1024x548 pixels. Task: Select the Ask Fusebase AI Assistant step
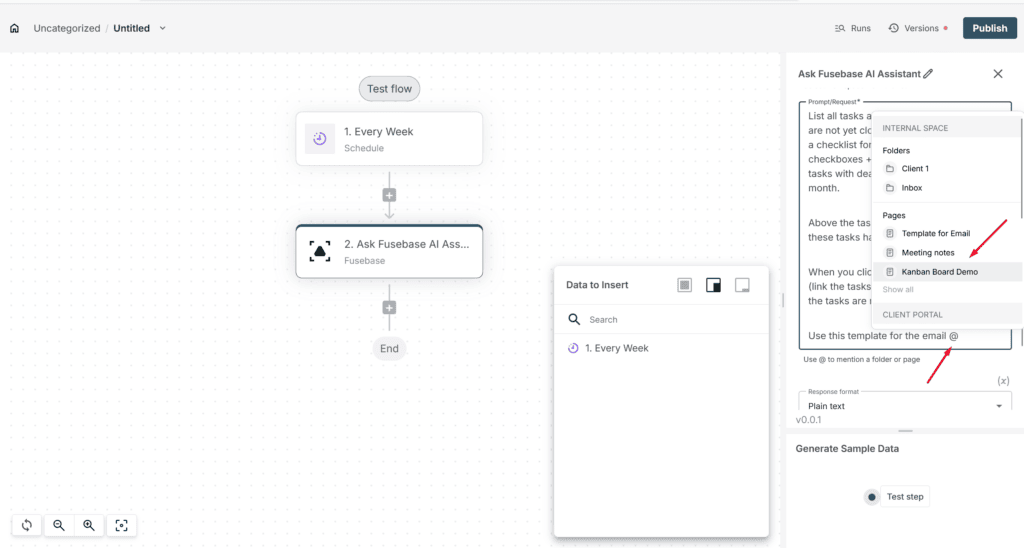coord(389,251)
